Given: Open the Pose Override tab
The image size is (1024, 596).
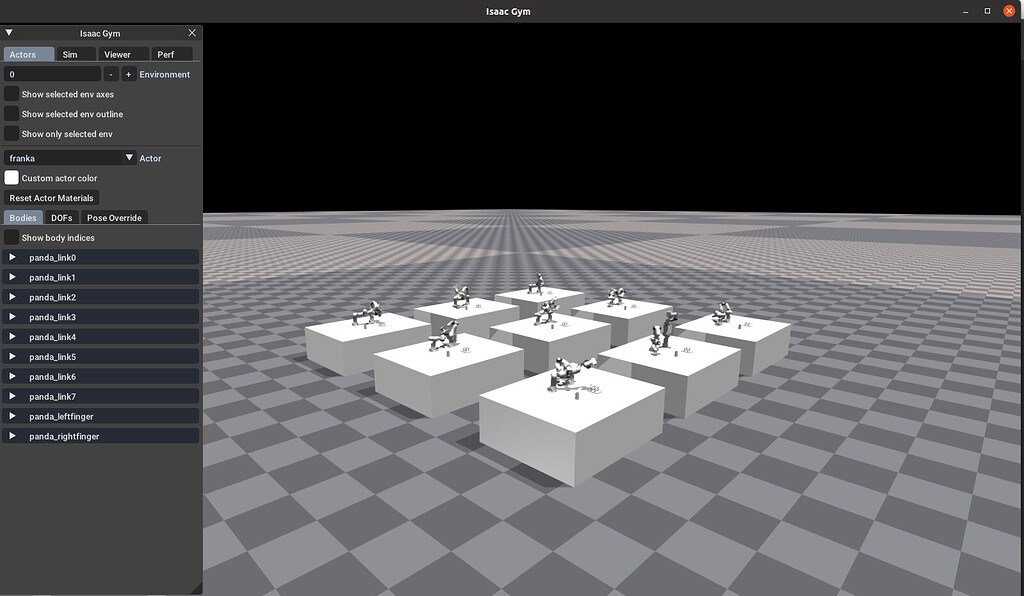Looking at the screenshot, I should coord(114,217).
